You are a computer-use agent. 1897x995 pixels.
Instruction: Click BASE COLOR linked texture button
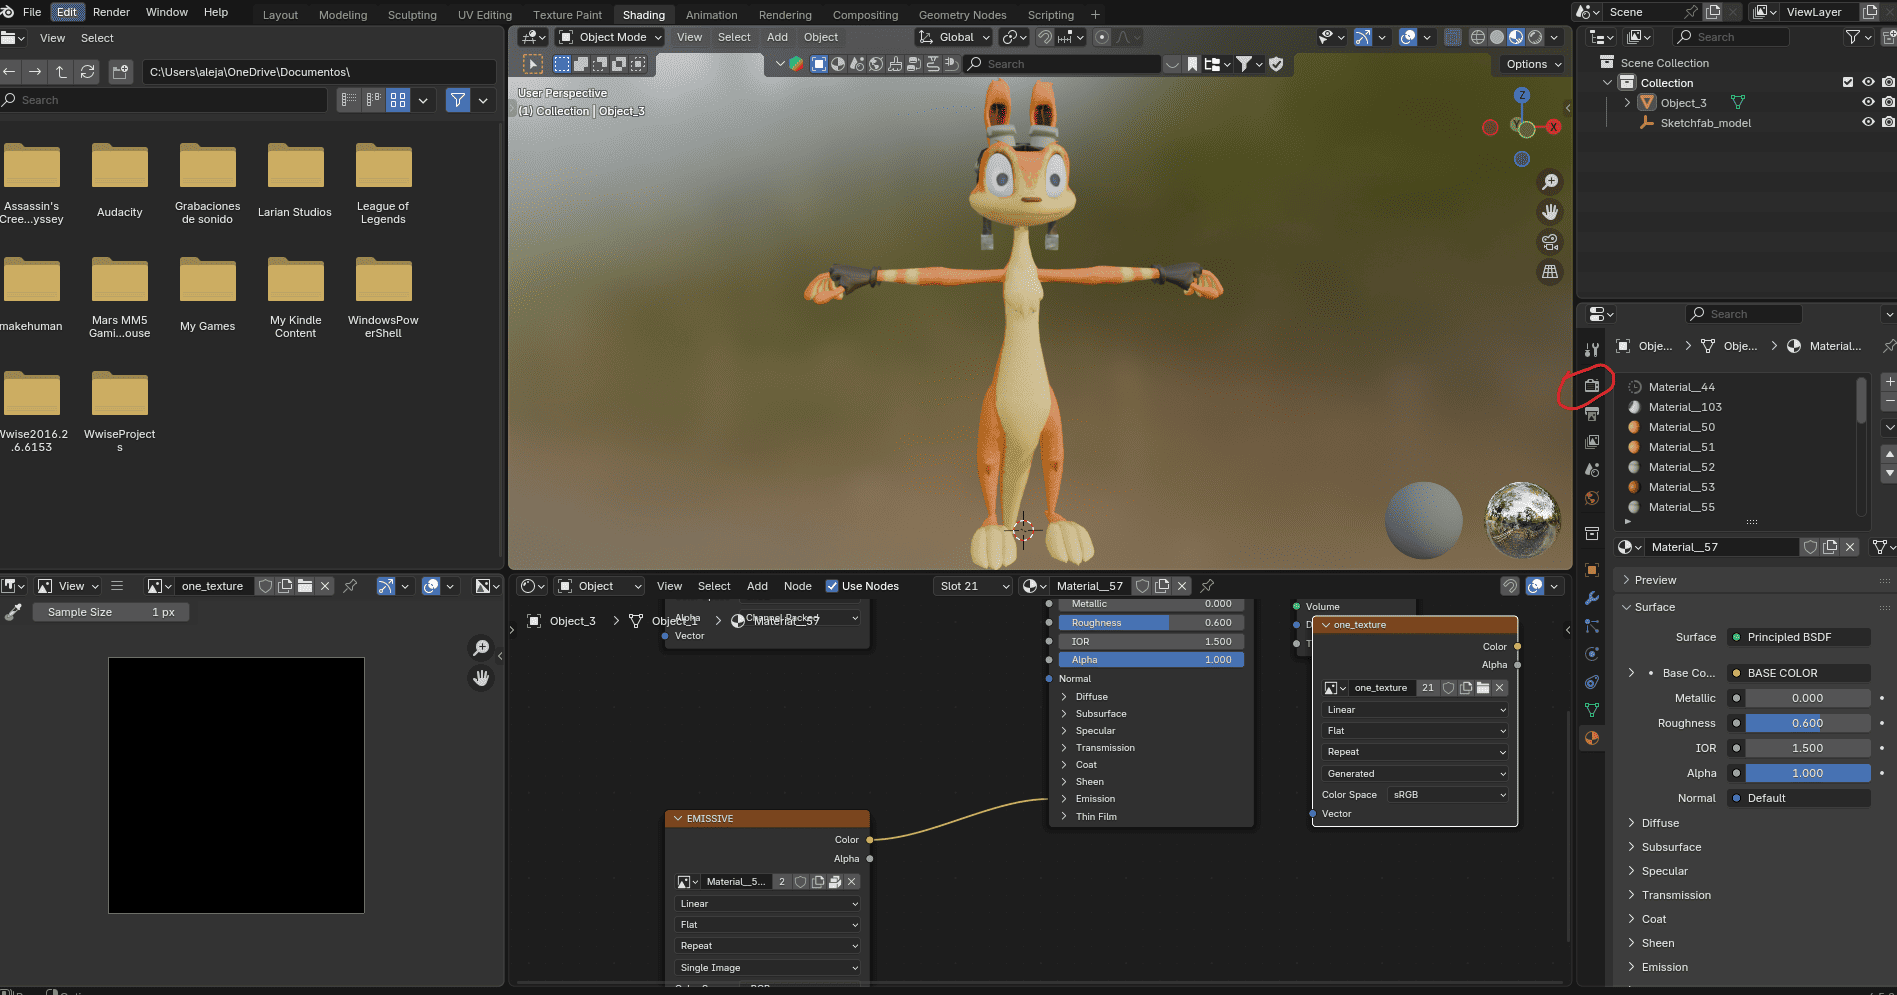coord(1799,673)
